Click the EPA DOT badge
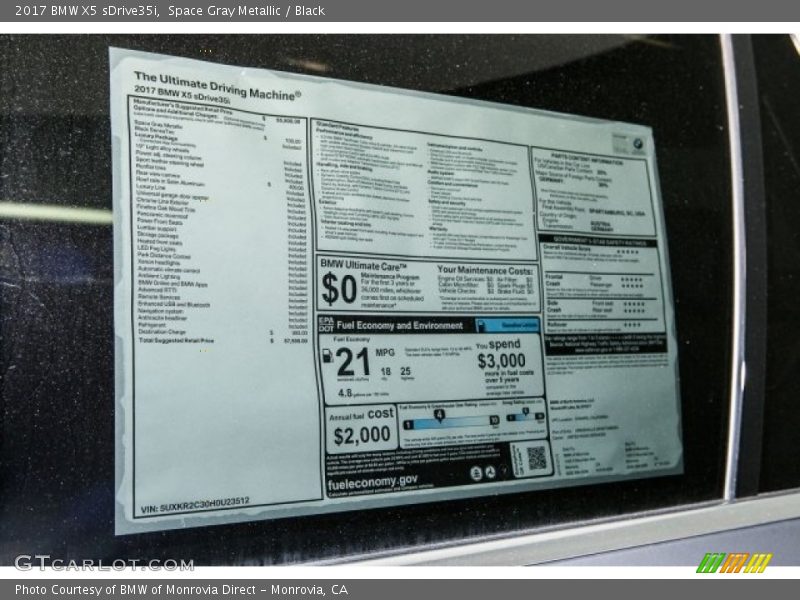The width and height of the screenshot is (800, 600). click(x=326, y=324)
